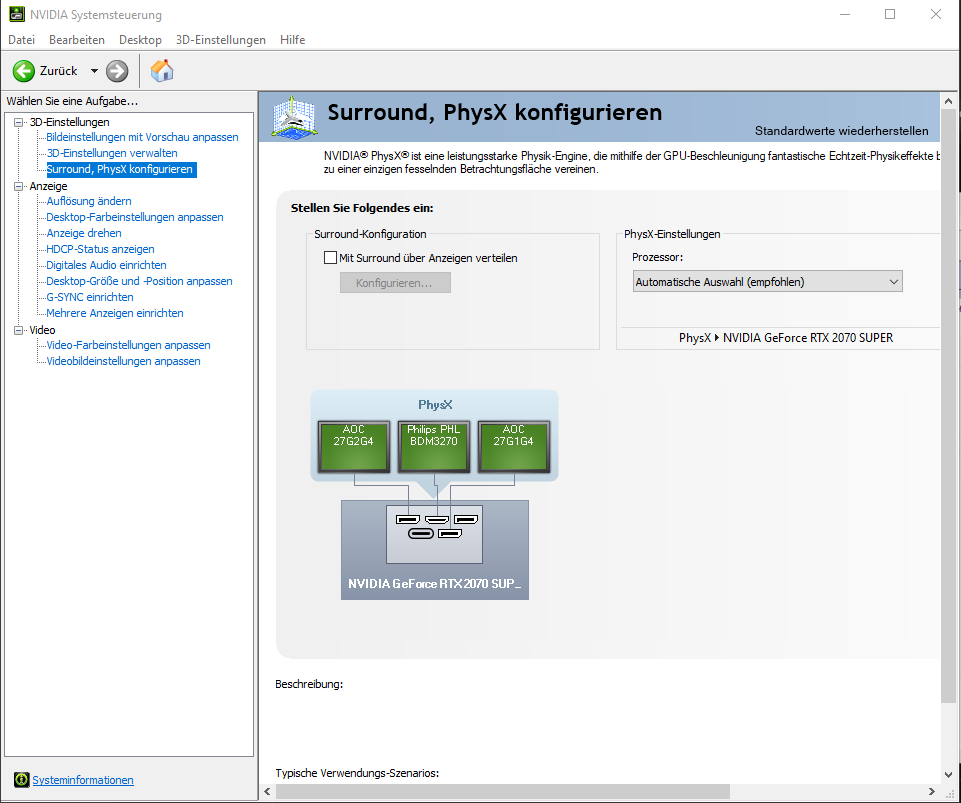Open Auflösung ändern

[89, 201]
